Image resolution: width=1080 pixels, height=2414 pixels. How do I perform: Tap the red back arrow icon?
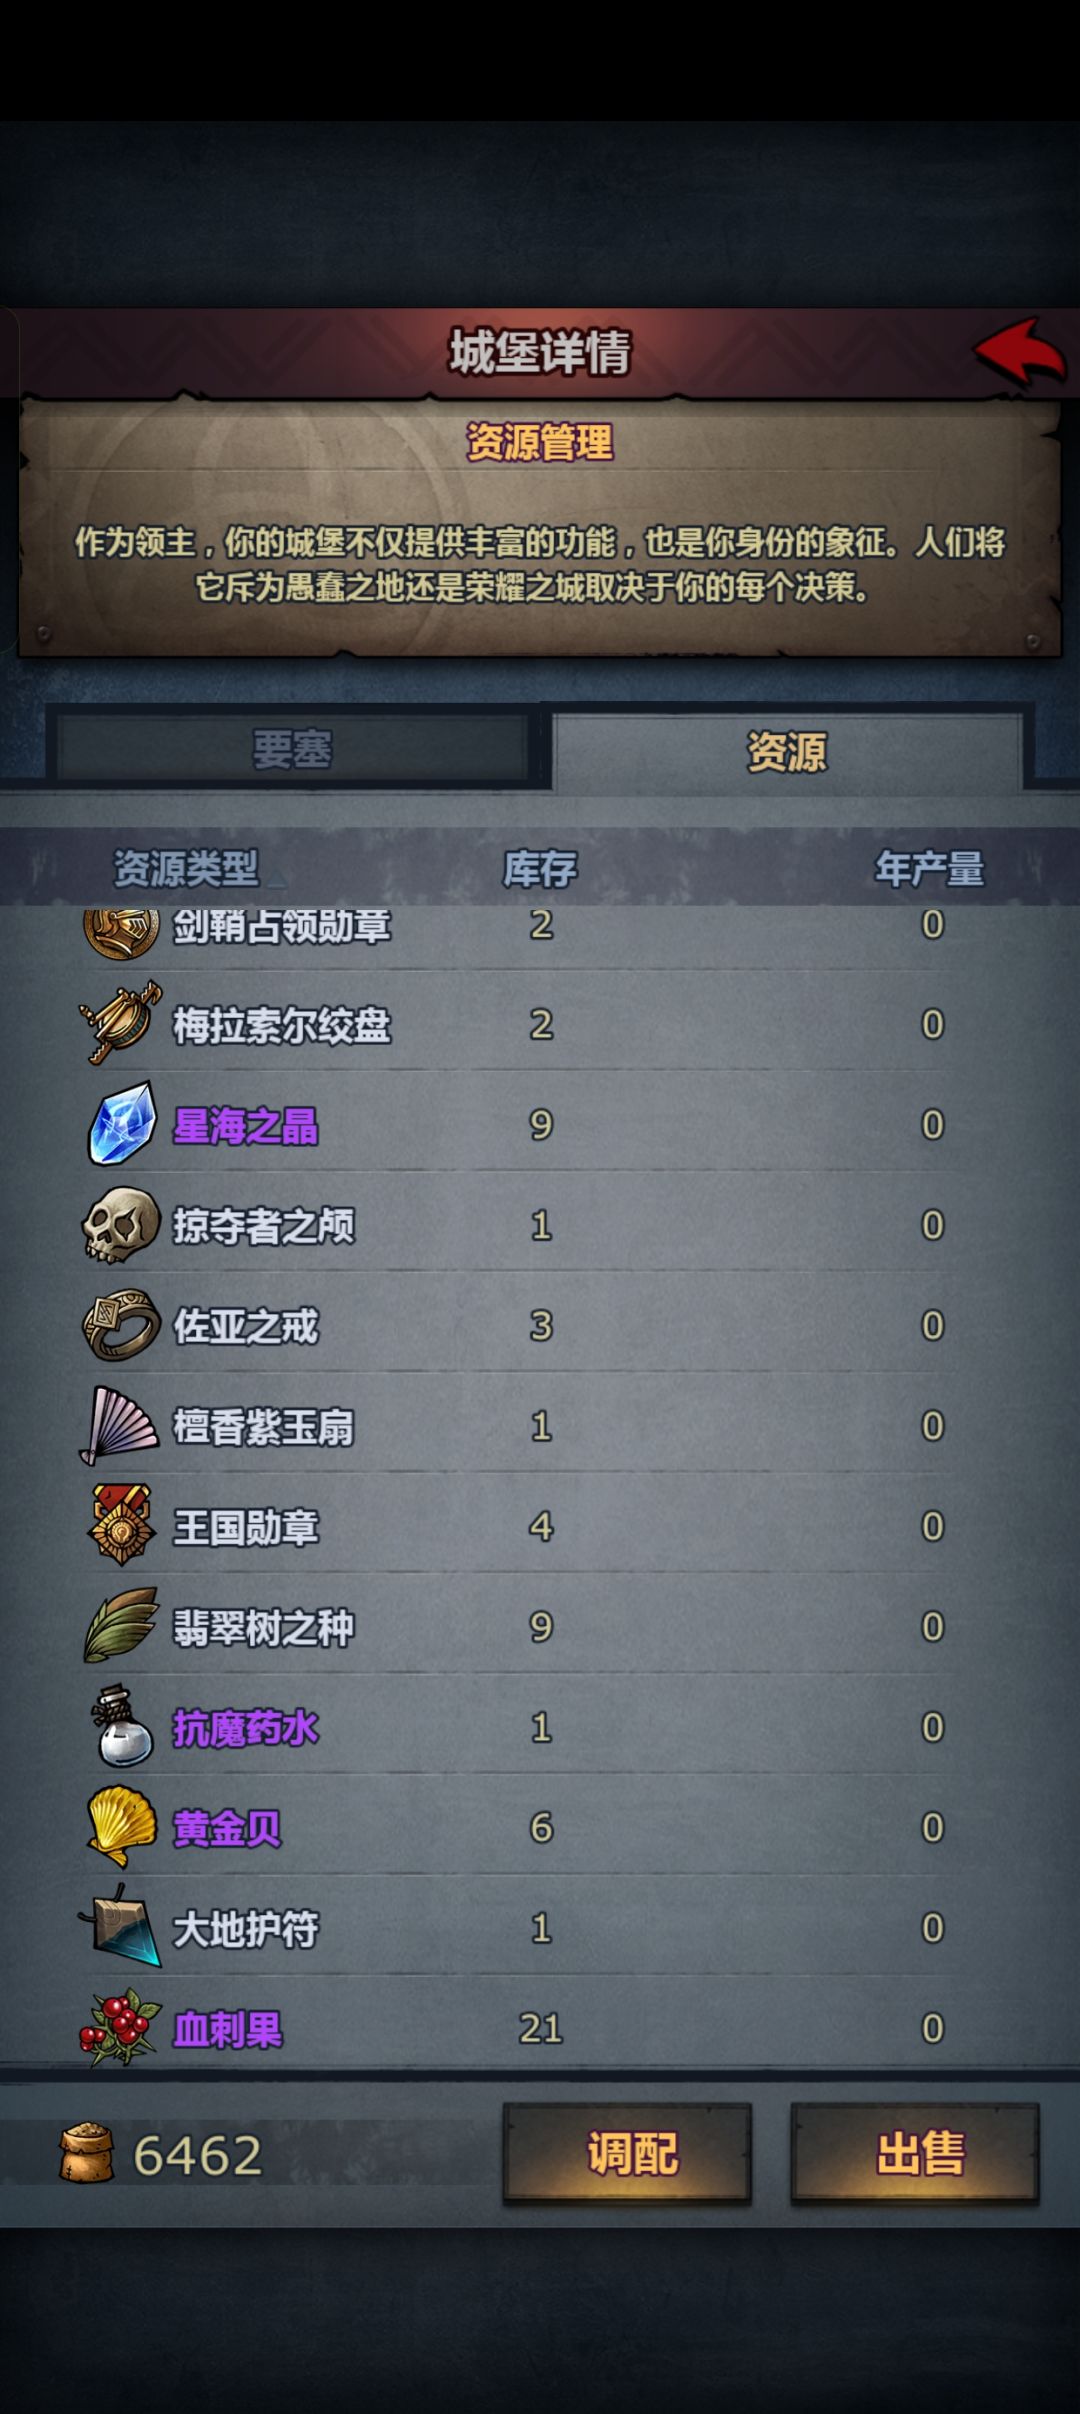point(1020,351)
